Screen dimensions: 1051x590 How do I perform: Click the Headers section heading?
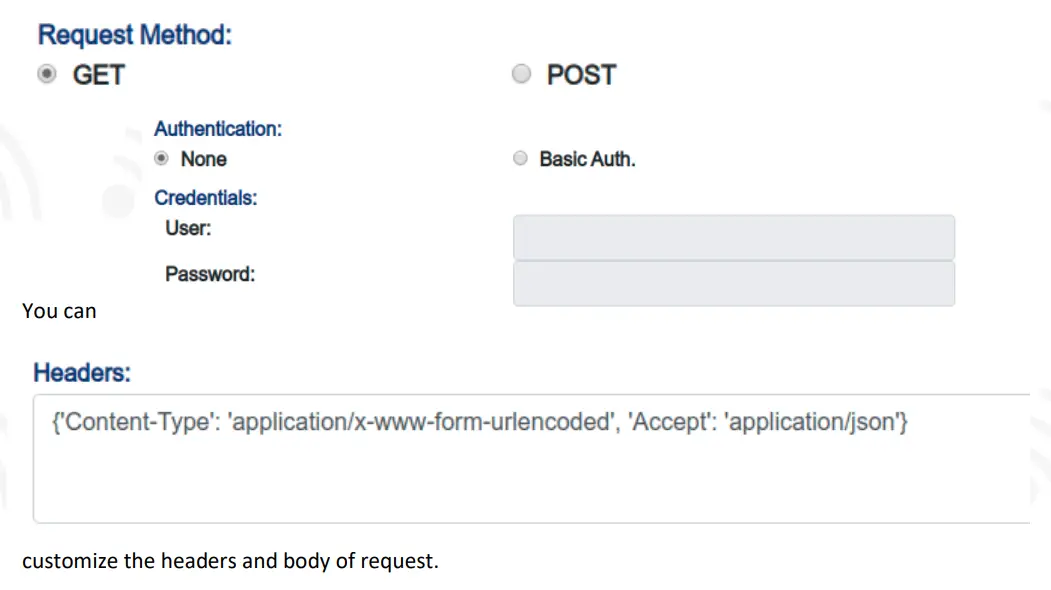(x=82, y=373)
